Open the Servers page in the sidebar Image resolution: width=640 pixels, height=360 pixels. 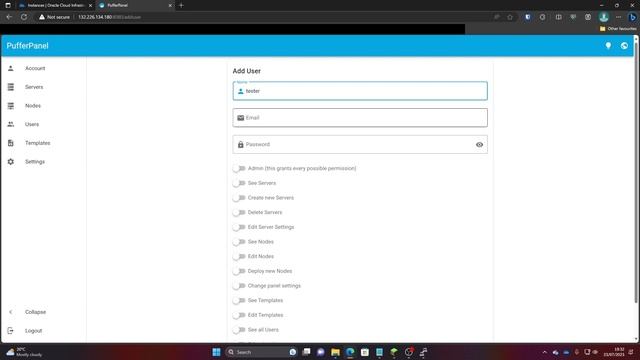coord(43,87)
